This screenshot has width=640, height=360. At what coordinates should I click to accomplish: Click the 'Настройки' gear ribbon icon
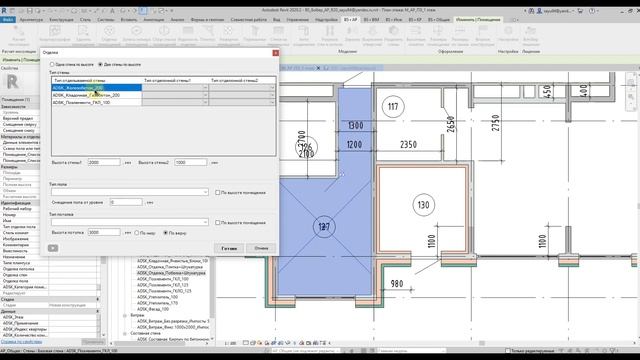[508, 31]
